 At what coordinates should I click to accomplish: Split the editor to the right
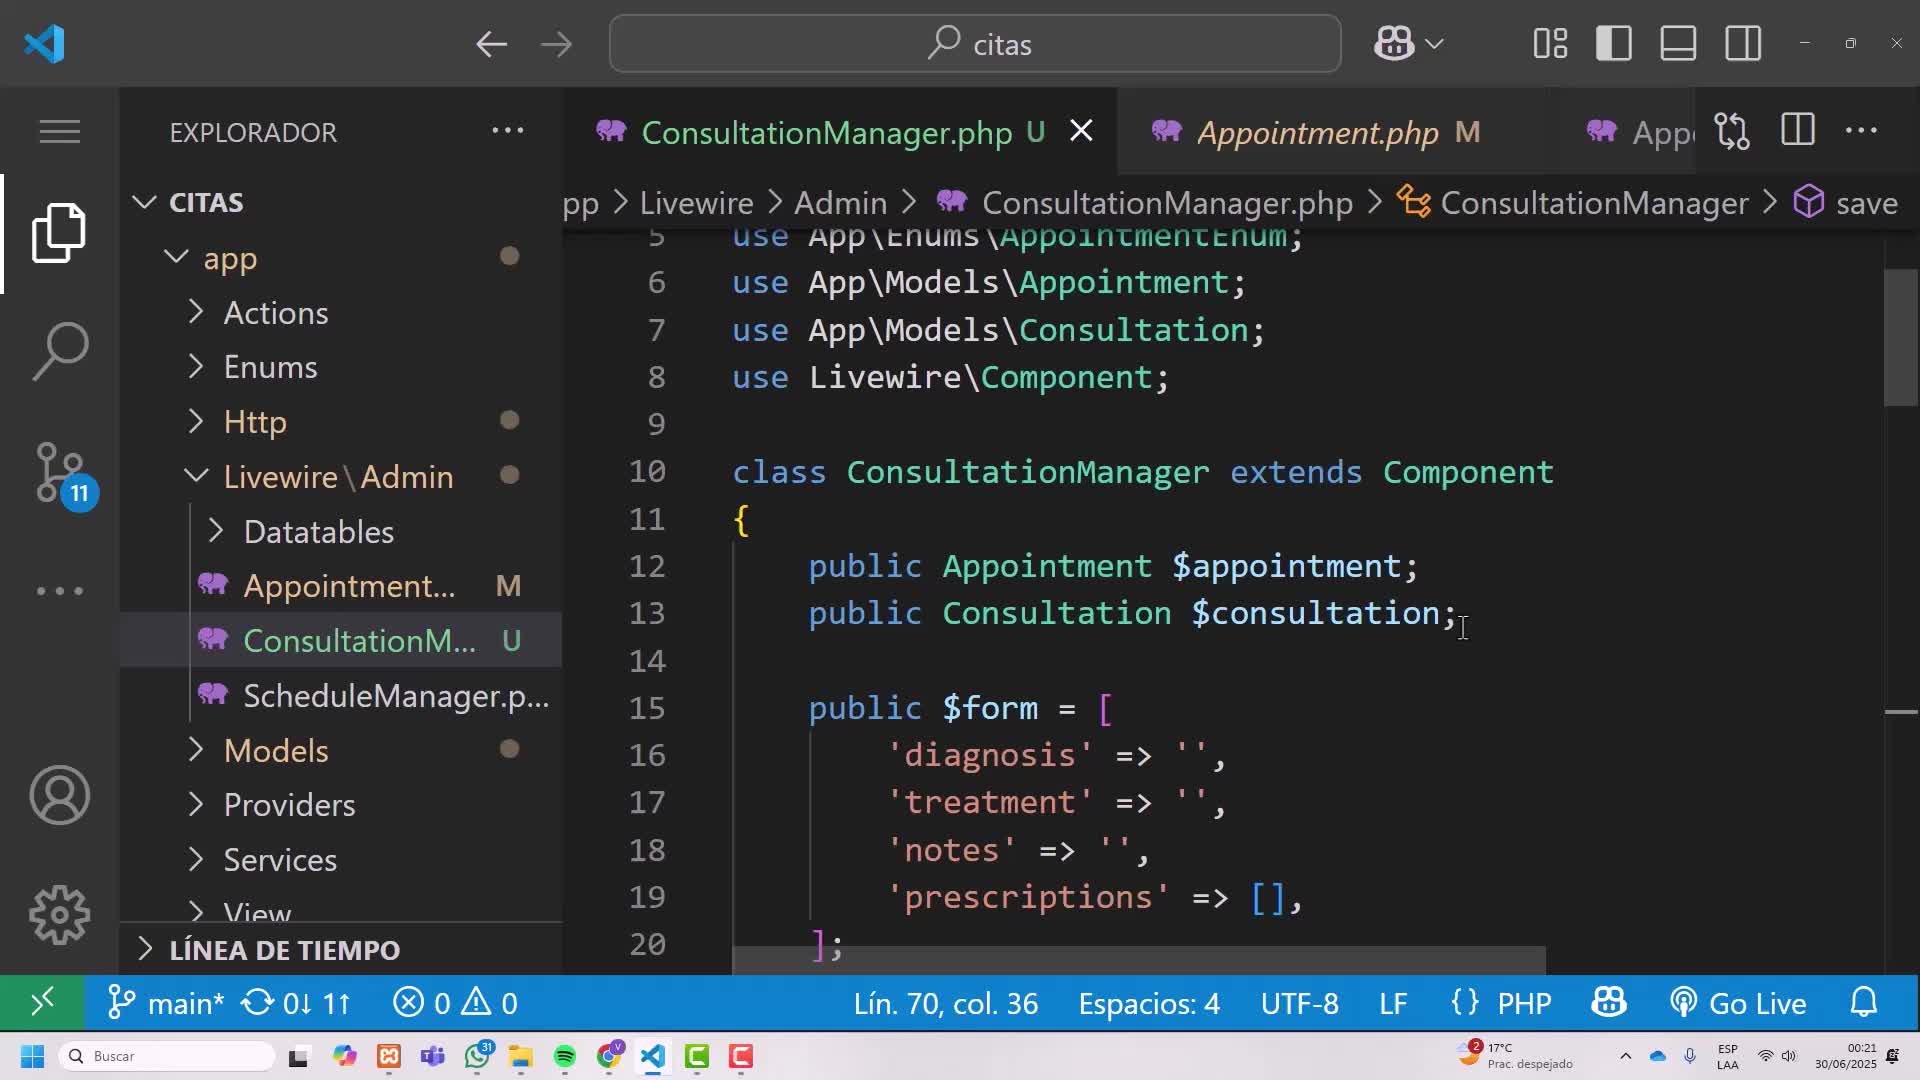[x=1797, y=131]
